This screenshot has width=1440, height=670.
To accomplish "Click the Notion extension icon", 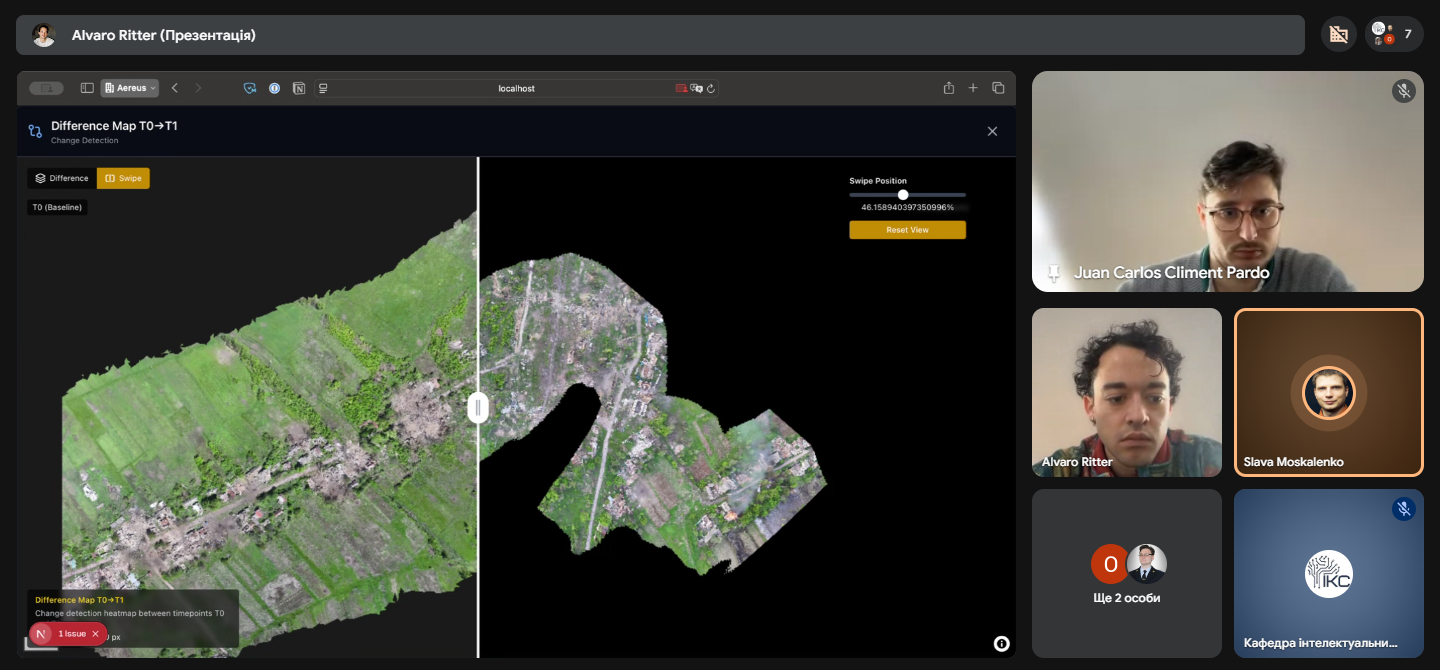I will pyautogui.click(x=299, y=88).
